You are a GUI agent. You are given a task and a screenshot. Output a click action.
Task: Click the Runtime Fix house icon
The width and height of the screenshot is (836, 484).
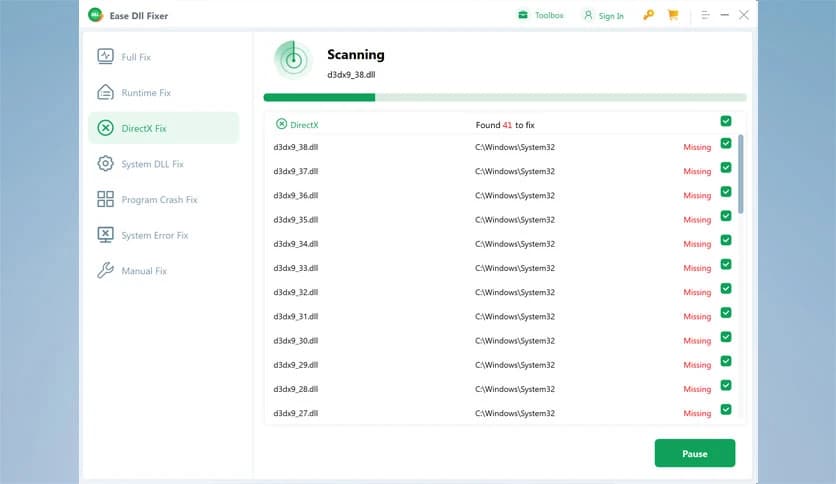point(105,92)
